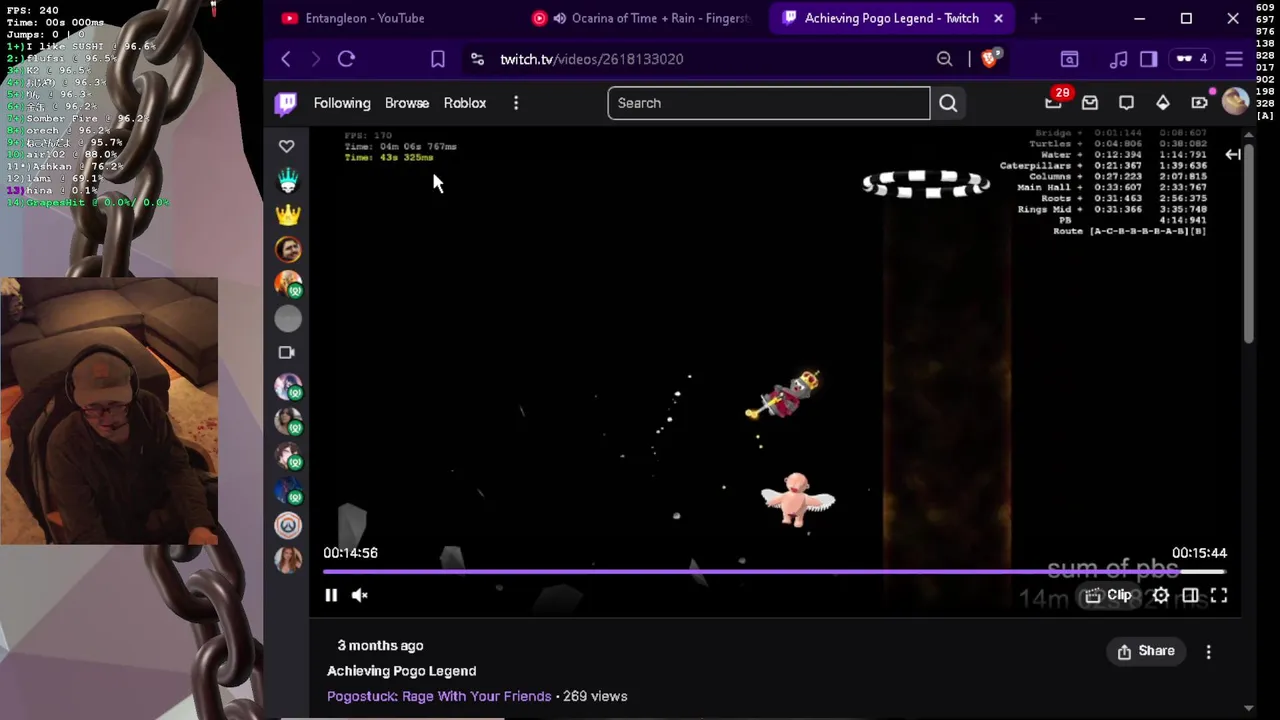Switch to the Entangleon - YouTube tab
Viewport: 1280px width, 720px height.
tap(365, 18)
